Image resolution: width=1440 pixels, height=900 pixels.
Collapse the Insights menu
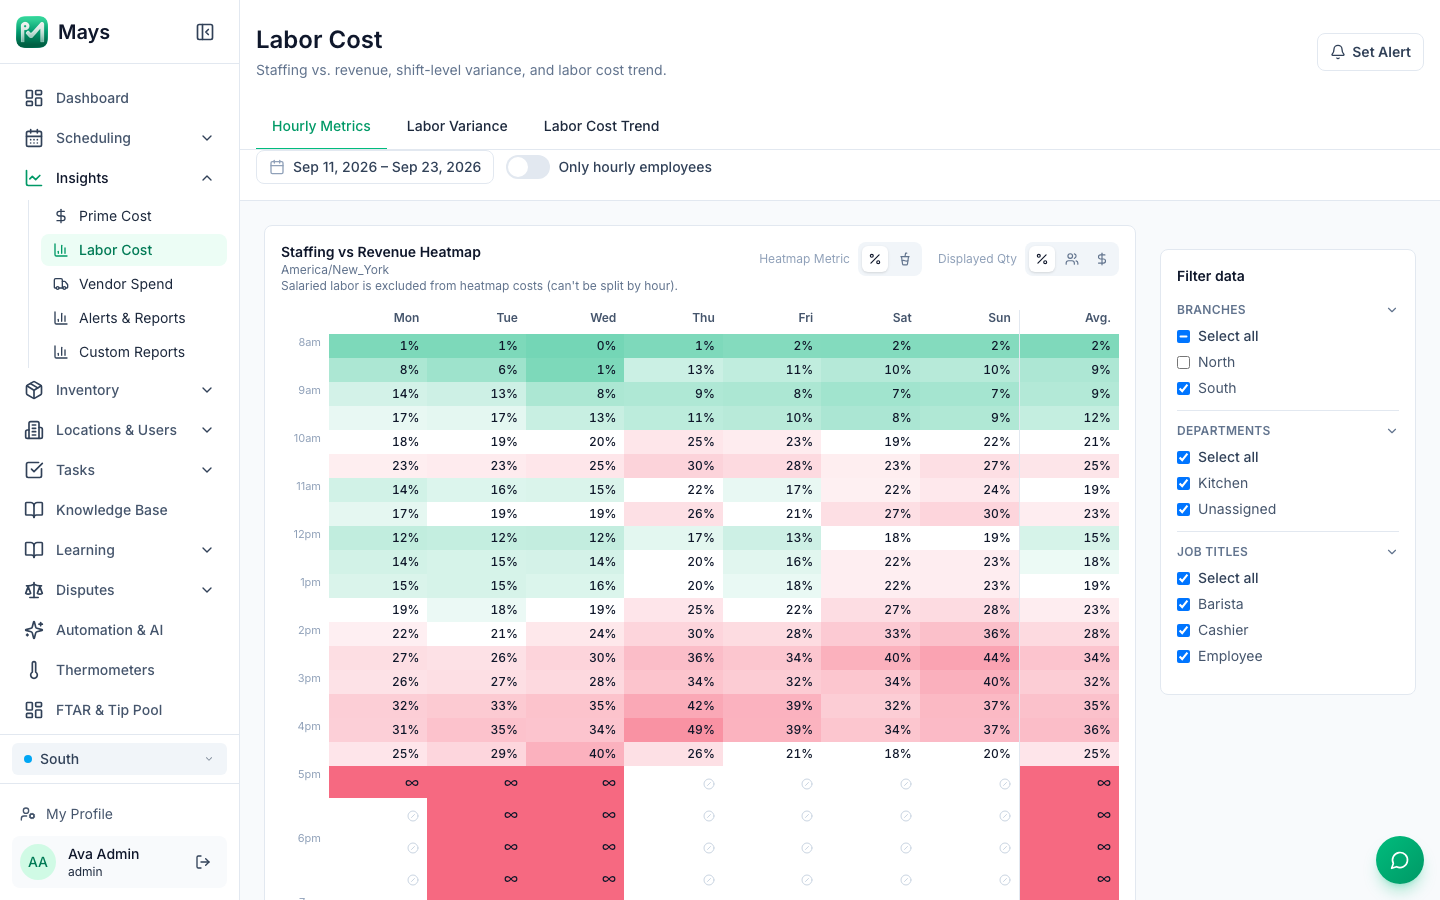pos(119,178)
